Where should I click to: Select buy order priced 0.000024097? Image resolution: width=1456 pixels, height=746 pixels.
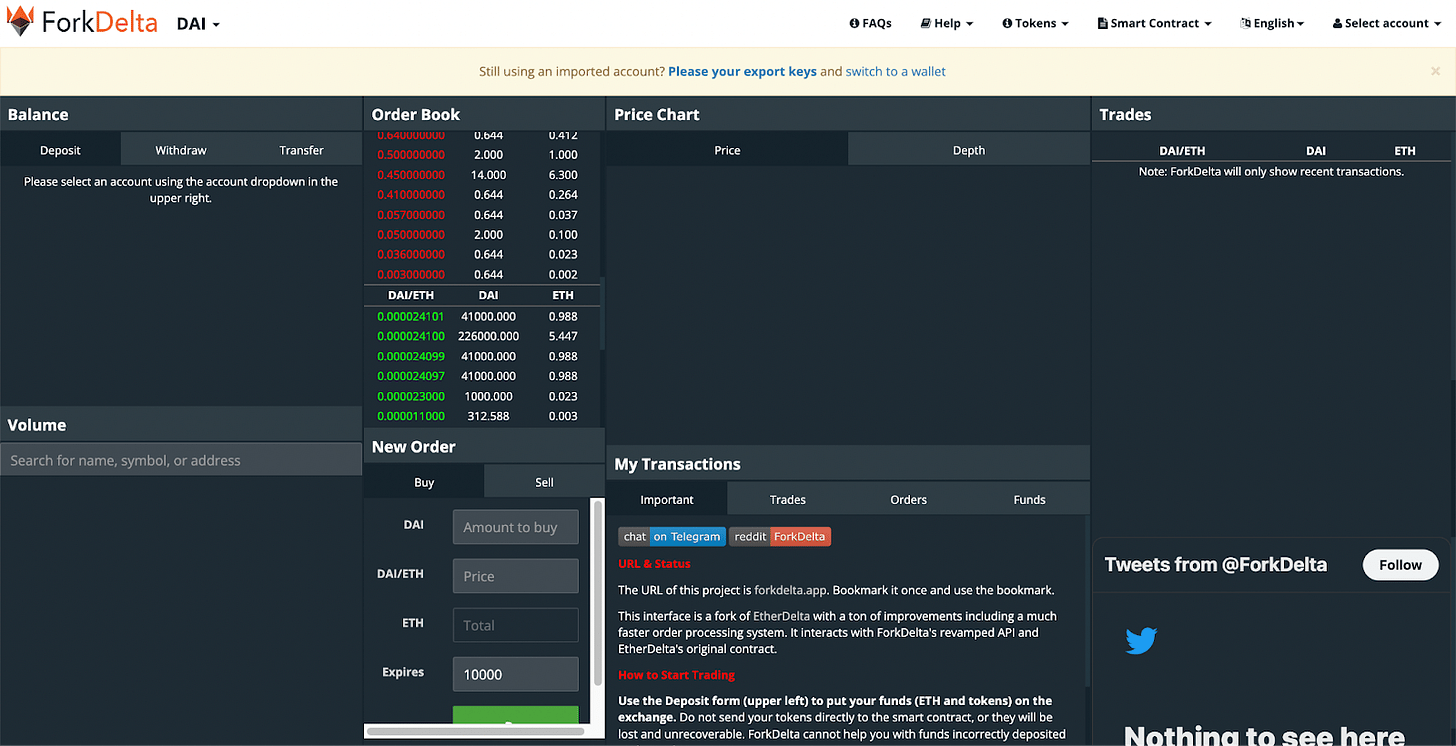pyautogui.click(x=482, y=376)
